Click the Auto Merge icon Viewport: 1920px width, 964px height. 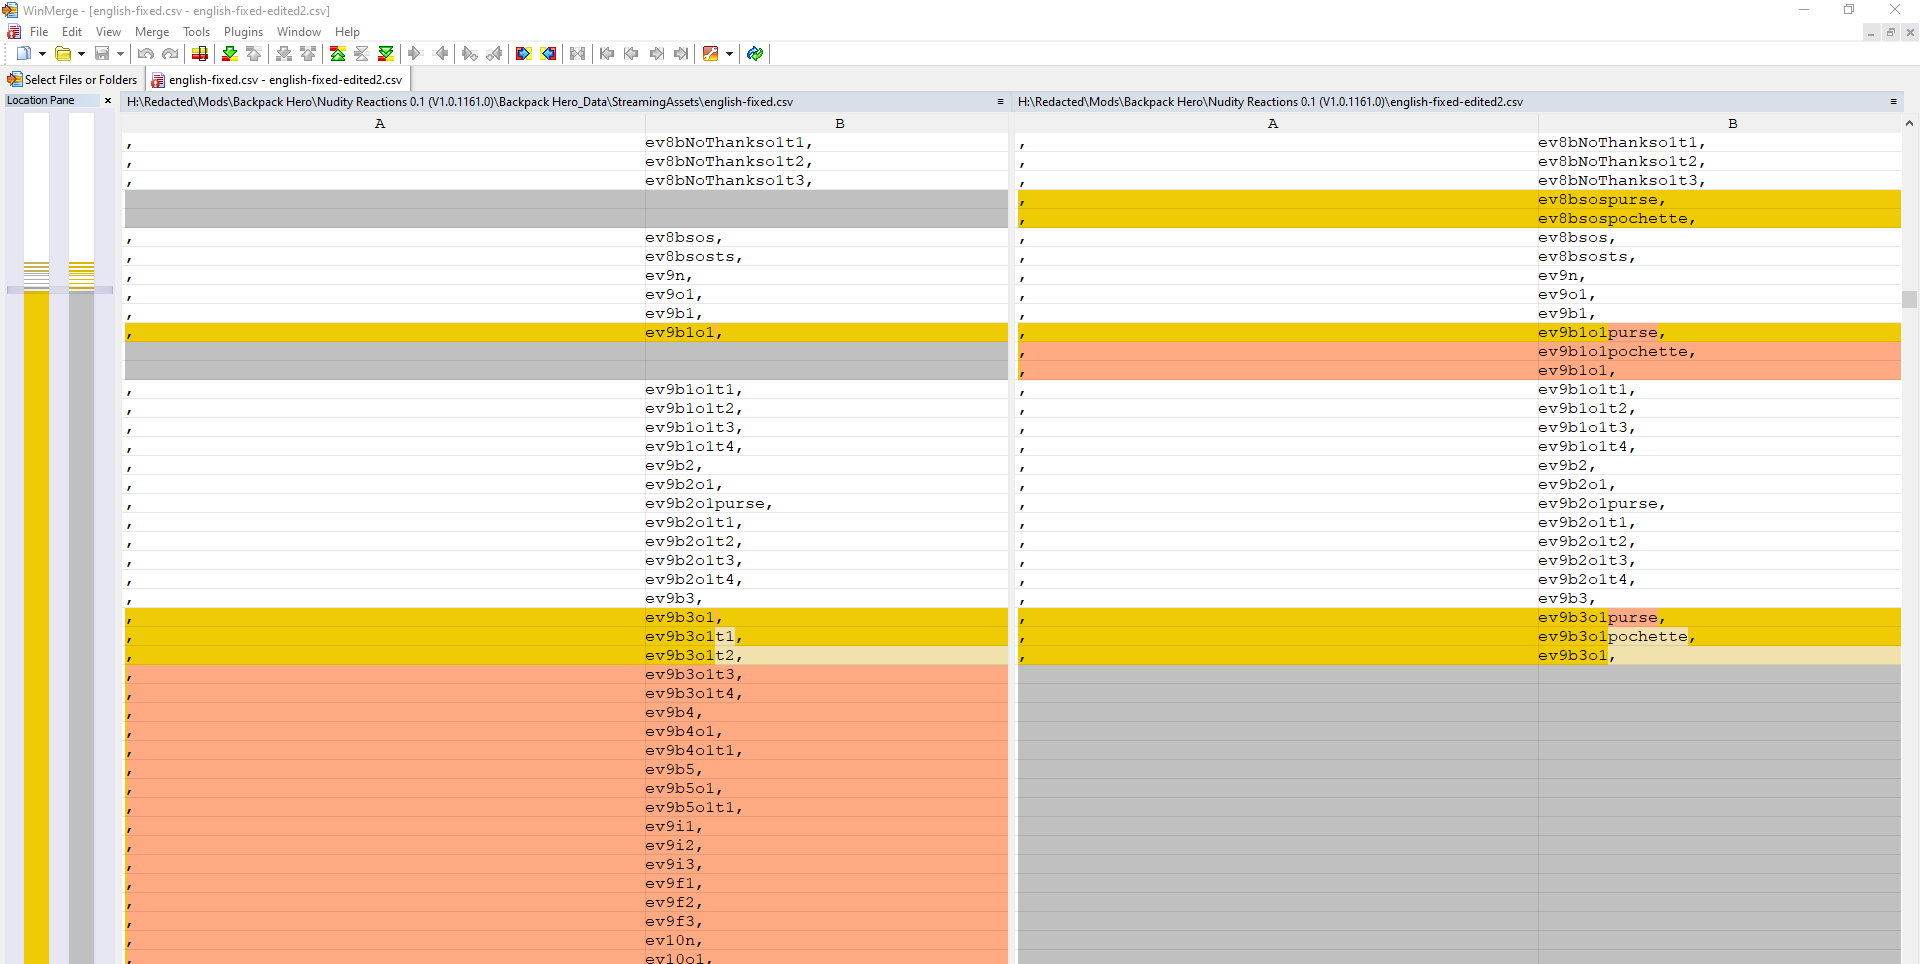tap(578, 53)
